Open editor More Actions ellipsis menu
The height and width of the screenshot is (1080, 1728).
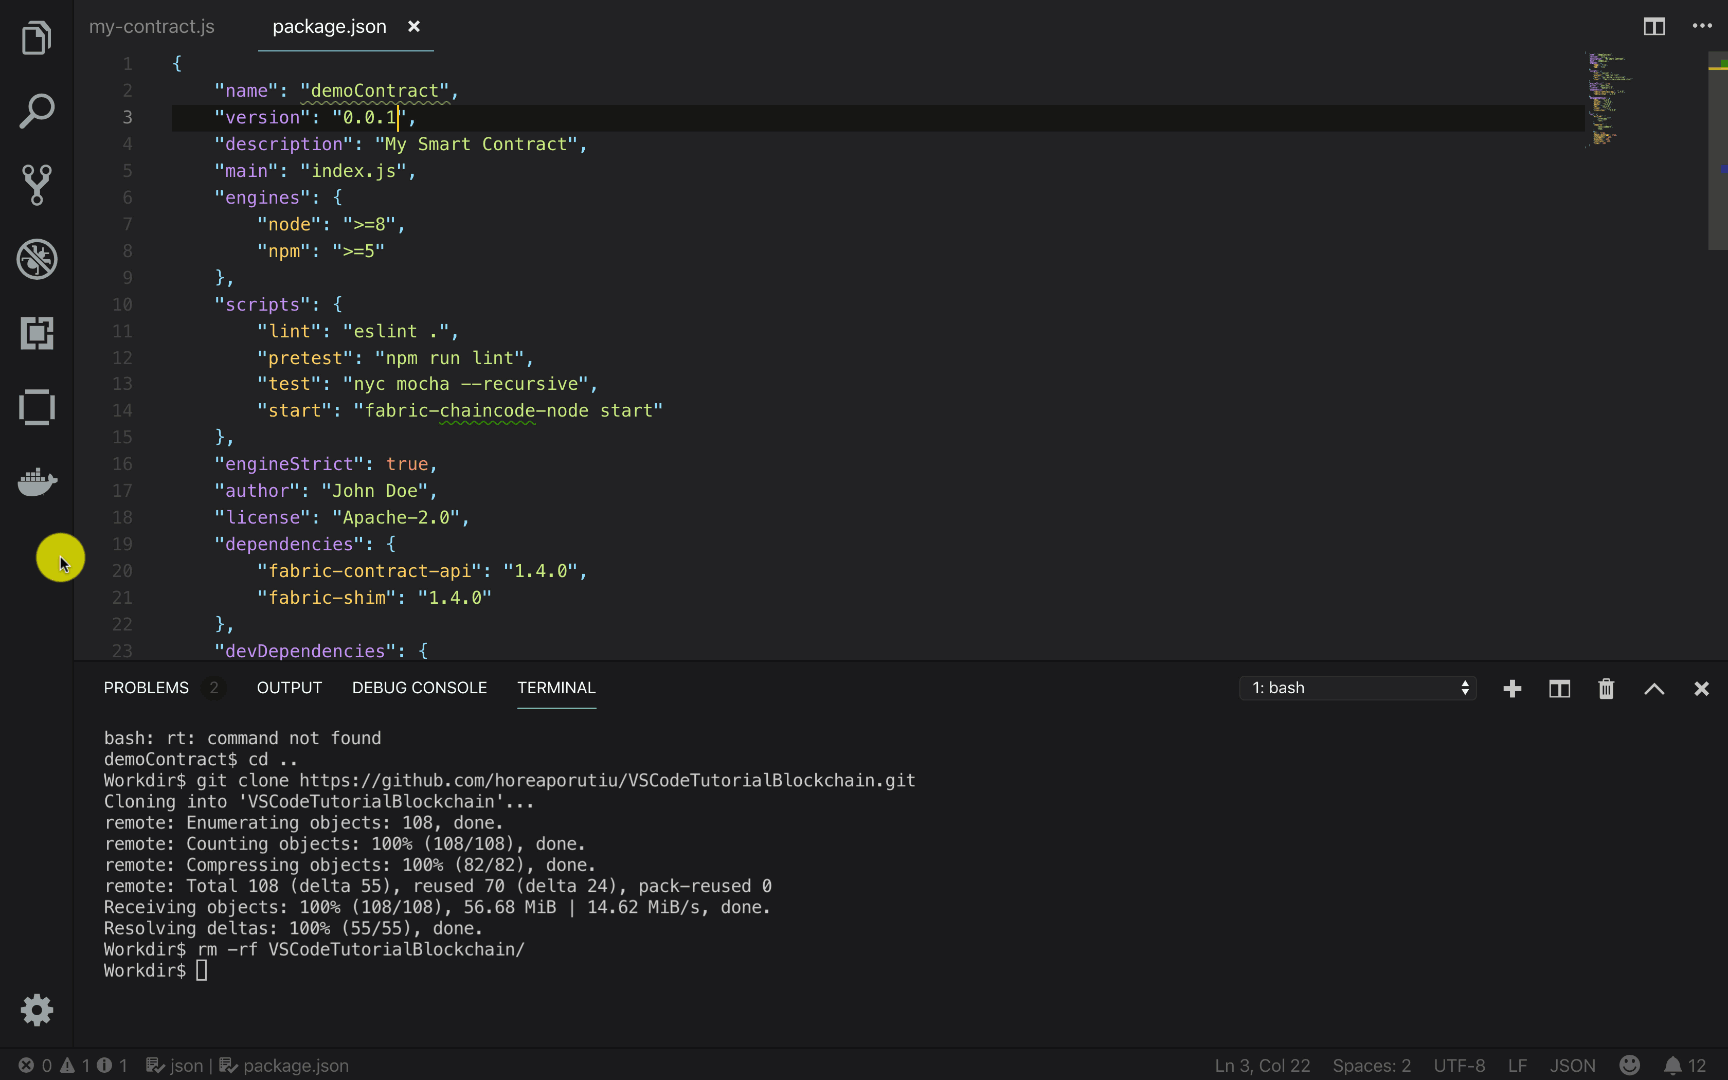point(1702,27)
